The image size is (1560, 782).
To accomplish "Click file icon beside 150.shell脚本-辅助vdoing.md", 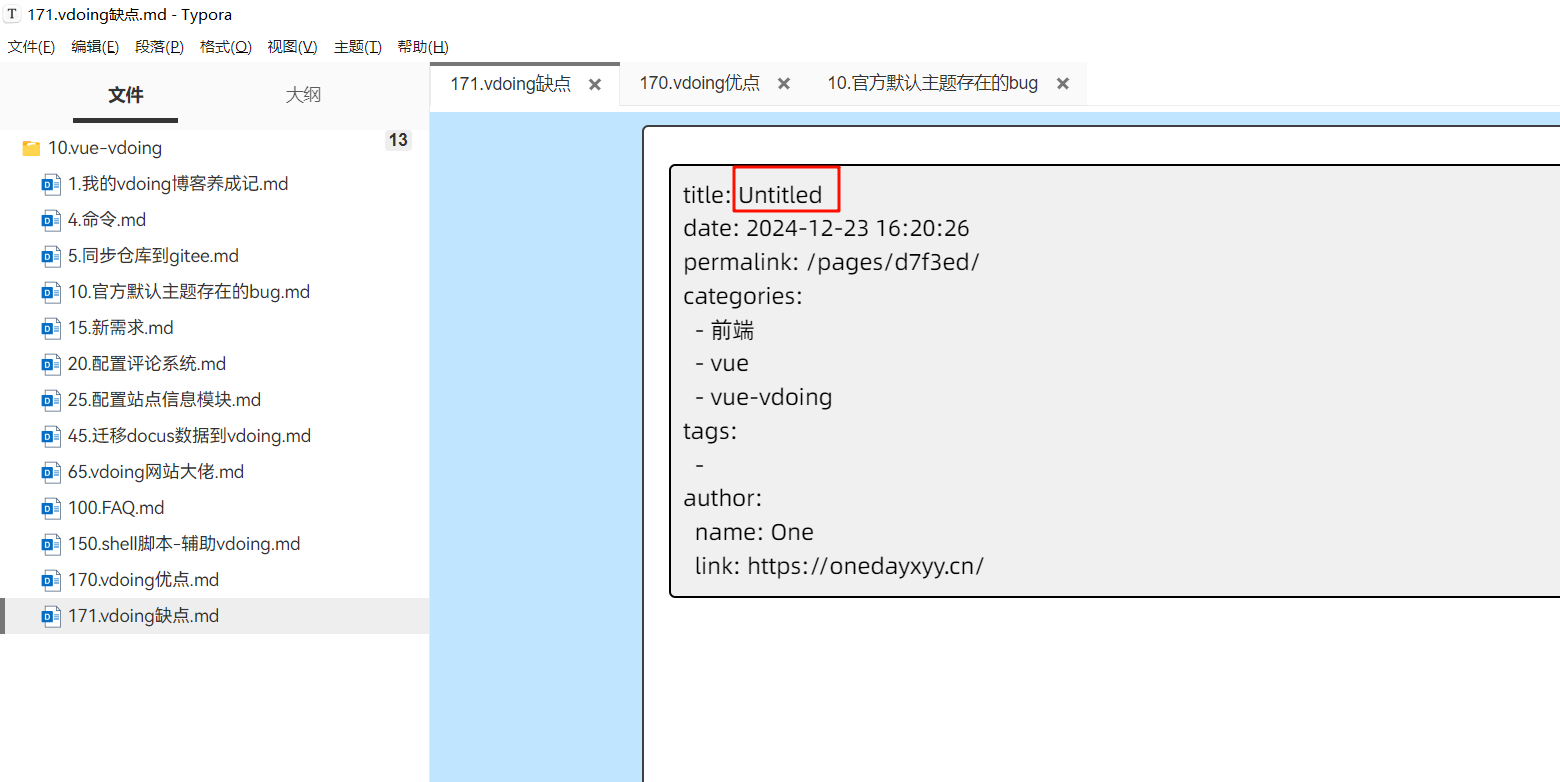I will [x=51, y=544].
